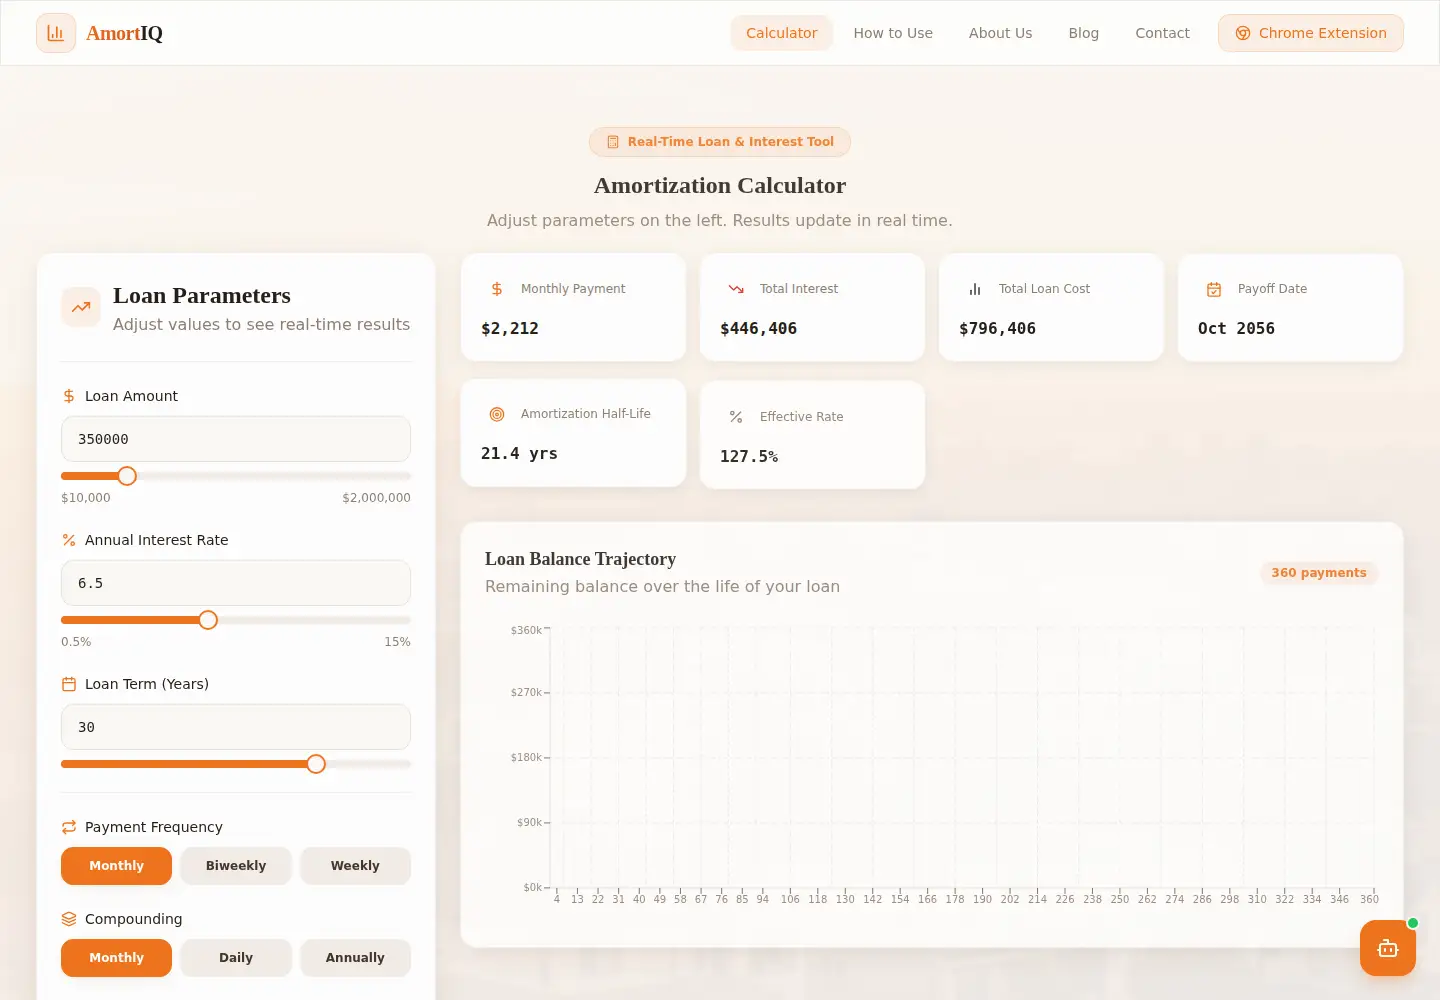Screen dimensions: 1440x1000
Task: Click the dollar icon next to Loan Amount
Action: (x=69, y=396)
